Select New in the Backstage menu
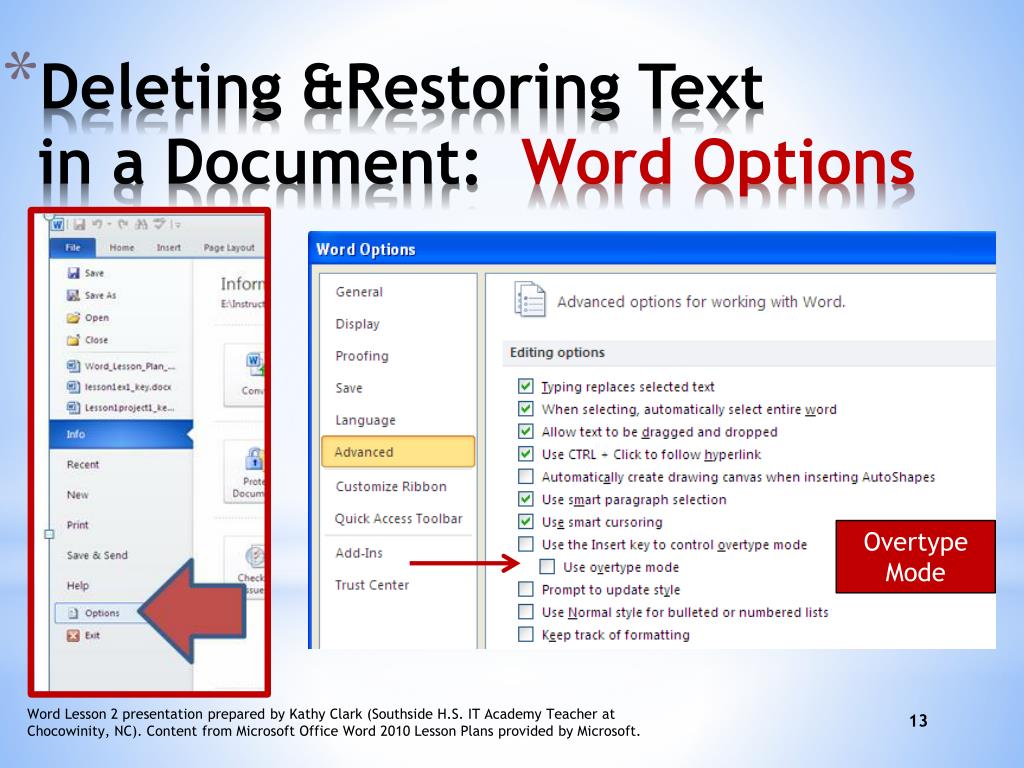Viewport: 1024px width, 768px height. pos(77,494)
